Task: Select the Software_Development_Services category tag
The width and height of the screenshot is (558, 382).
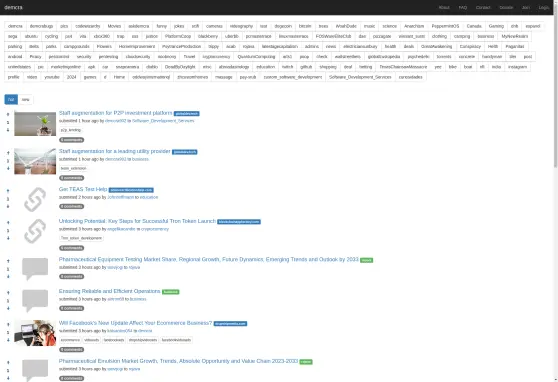Action: (x=360, y=77)
